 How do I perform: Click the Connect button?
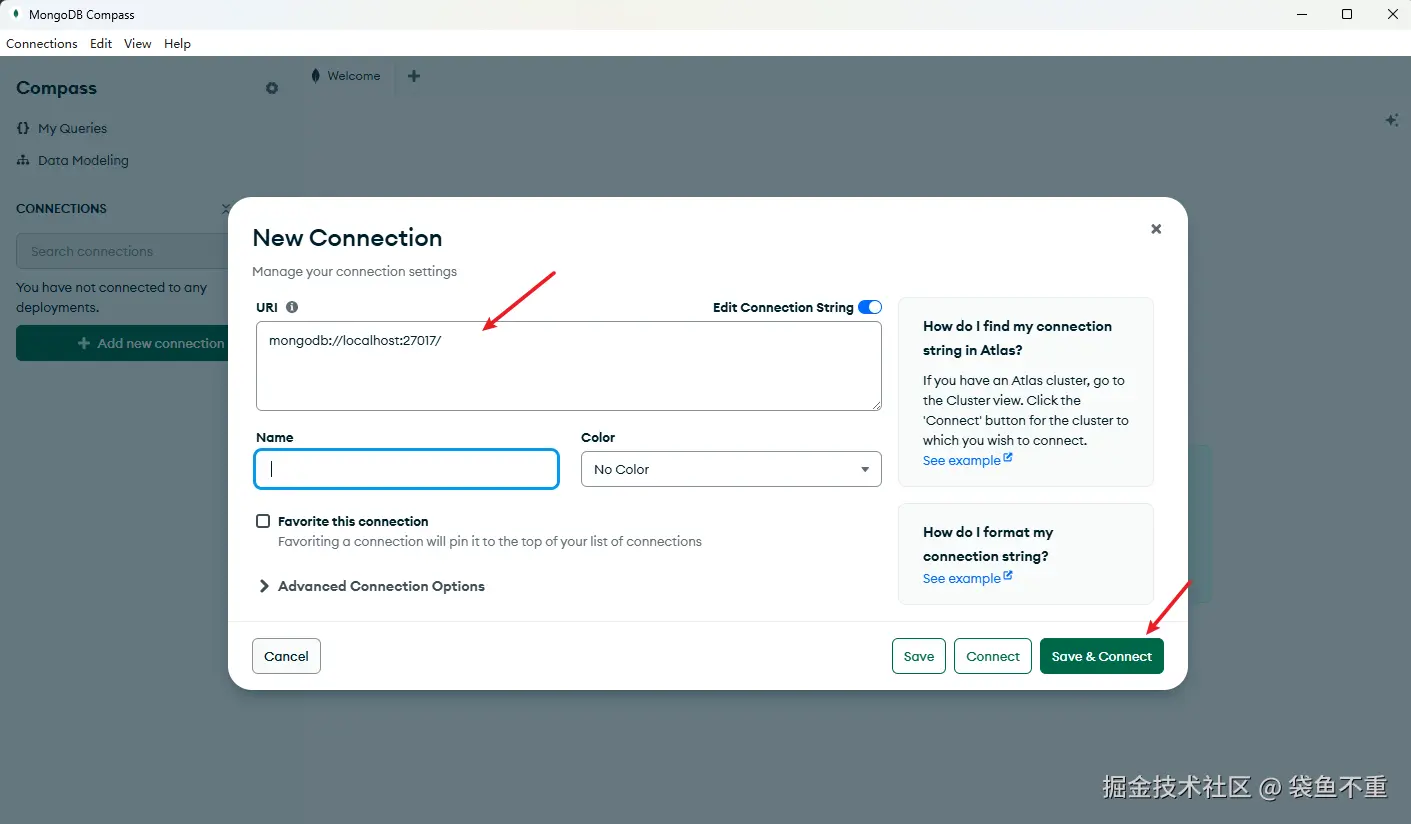tap(993, 656)
